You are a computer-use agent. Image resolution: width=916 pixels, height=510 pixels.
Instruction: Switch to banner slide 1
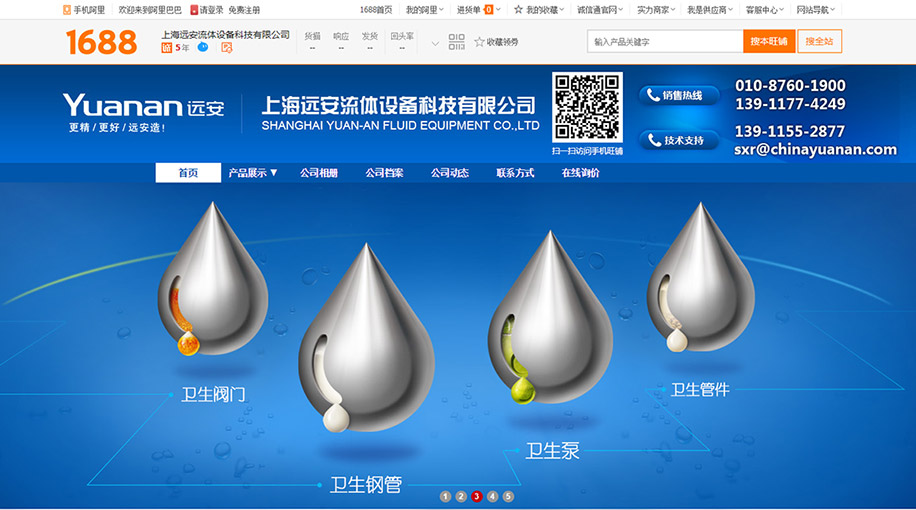pos(445,496)
